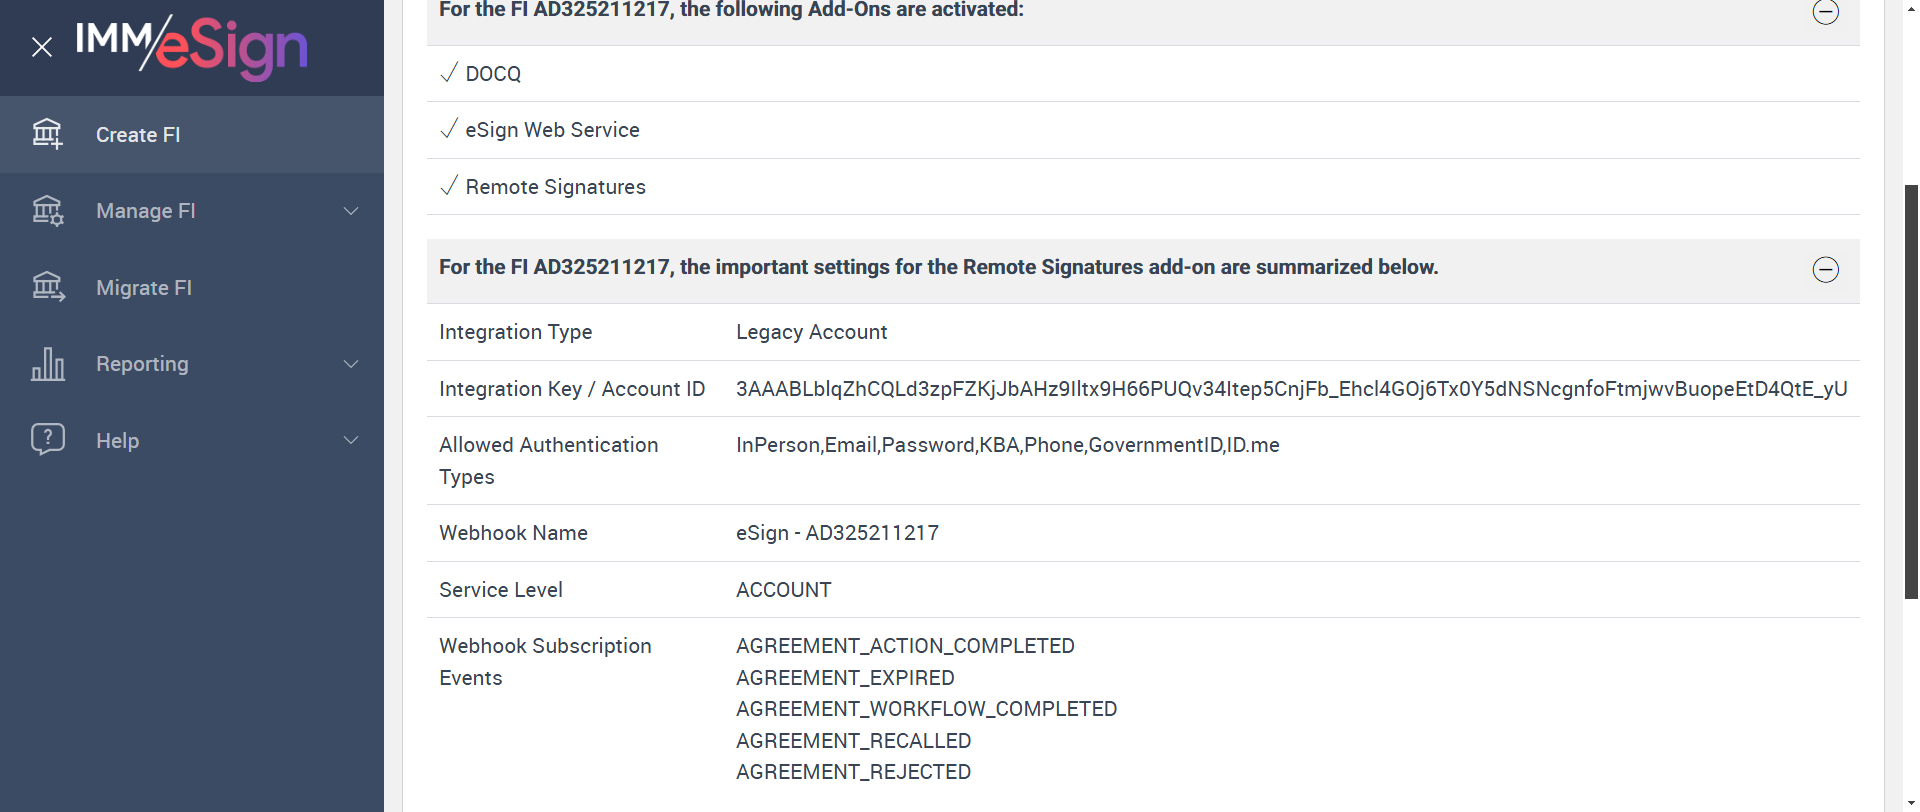Open the Create FI menu item

tap(138, 135)
